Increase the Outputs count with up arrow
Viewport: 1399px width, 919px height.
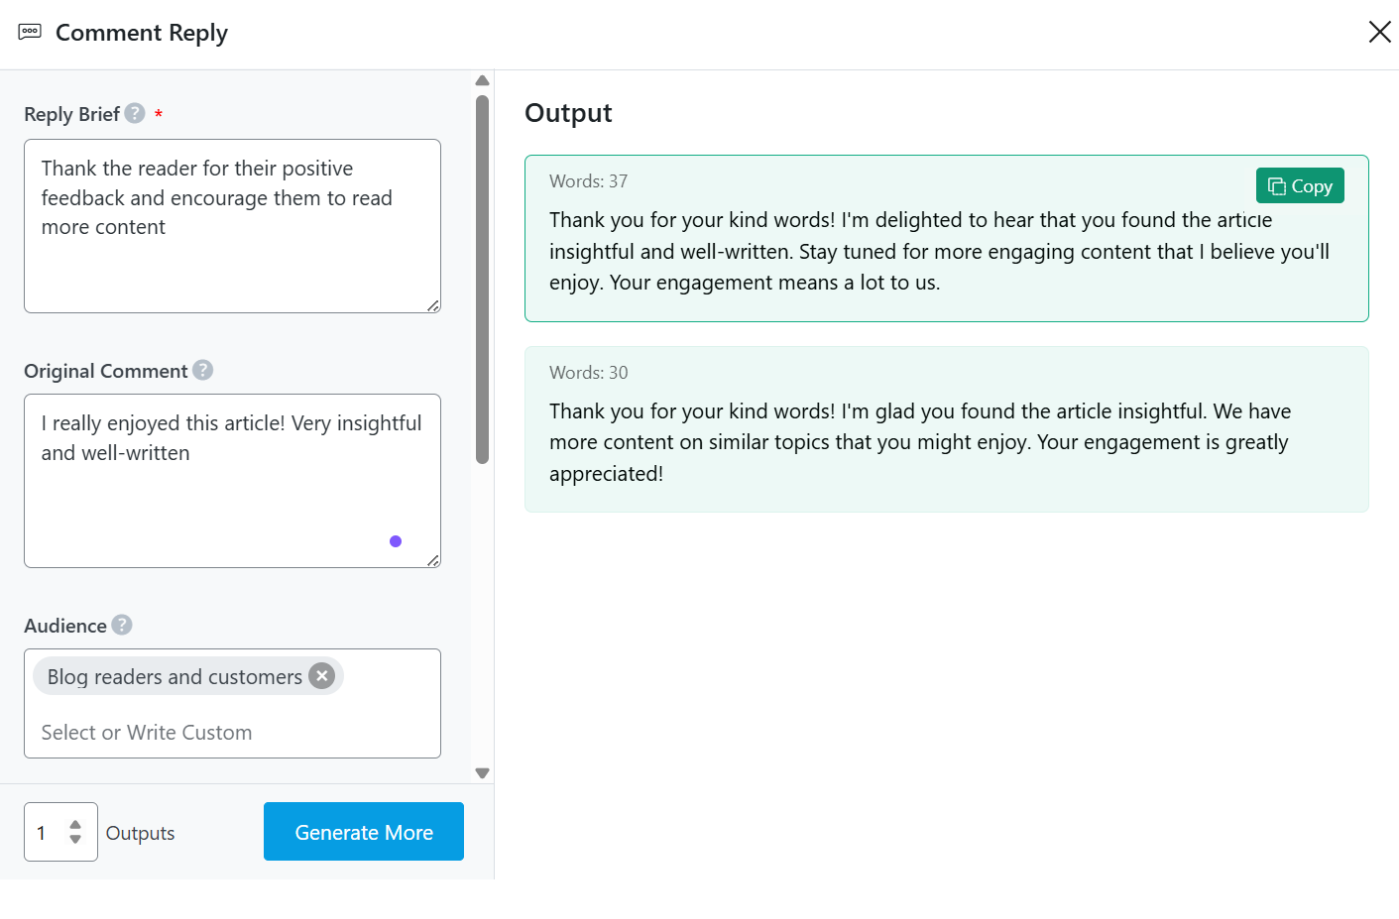click(75, 824)
